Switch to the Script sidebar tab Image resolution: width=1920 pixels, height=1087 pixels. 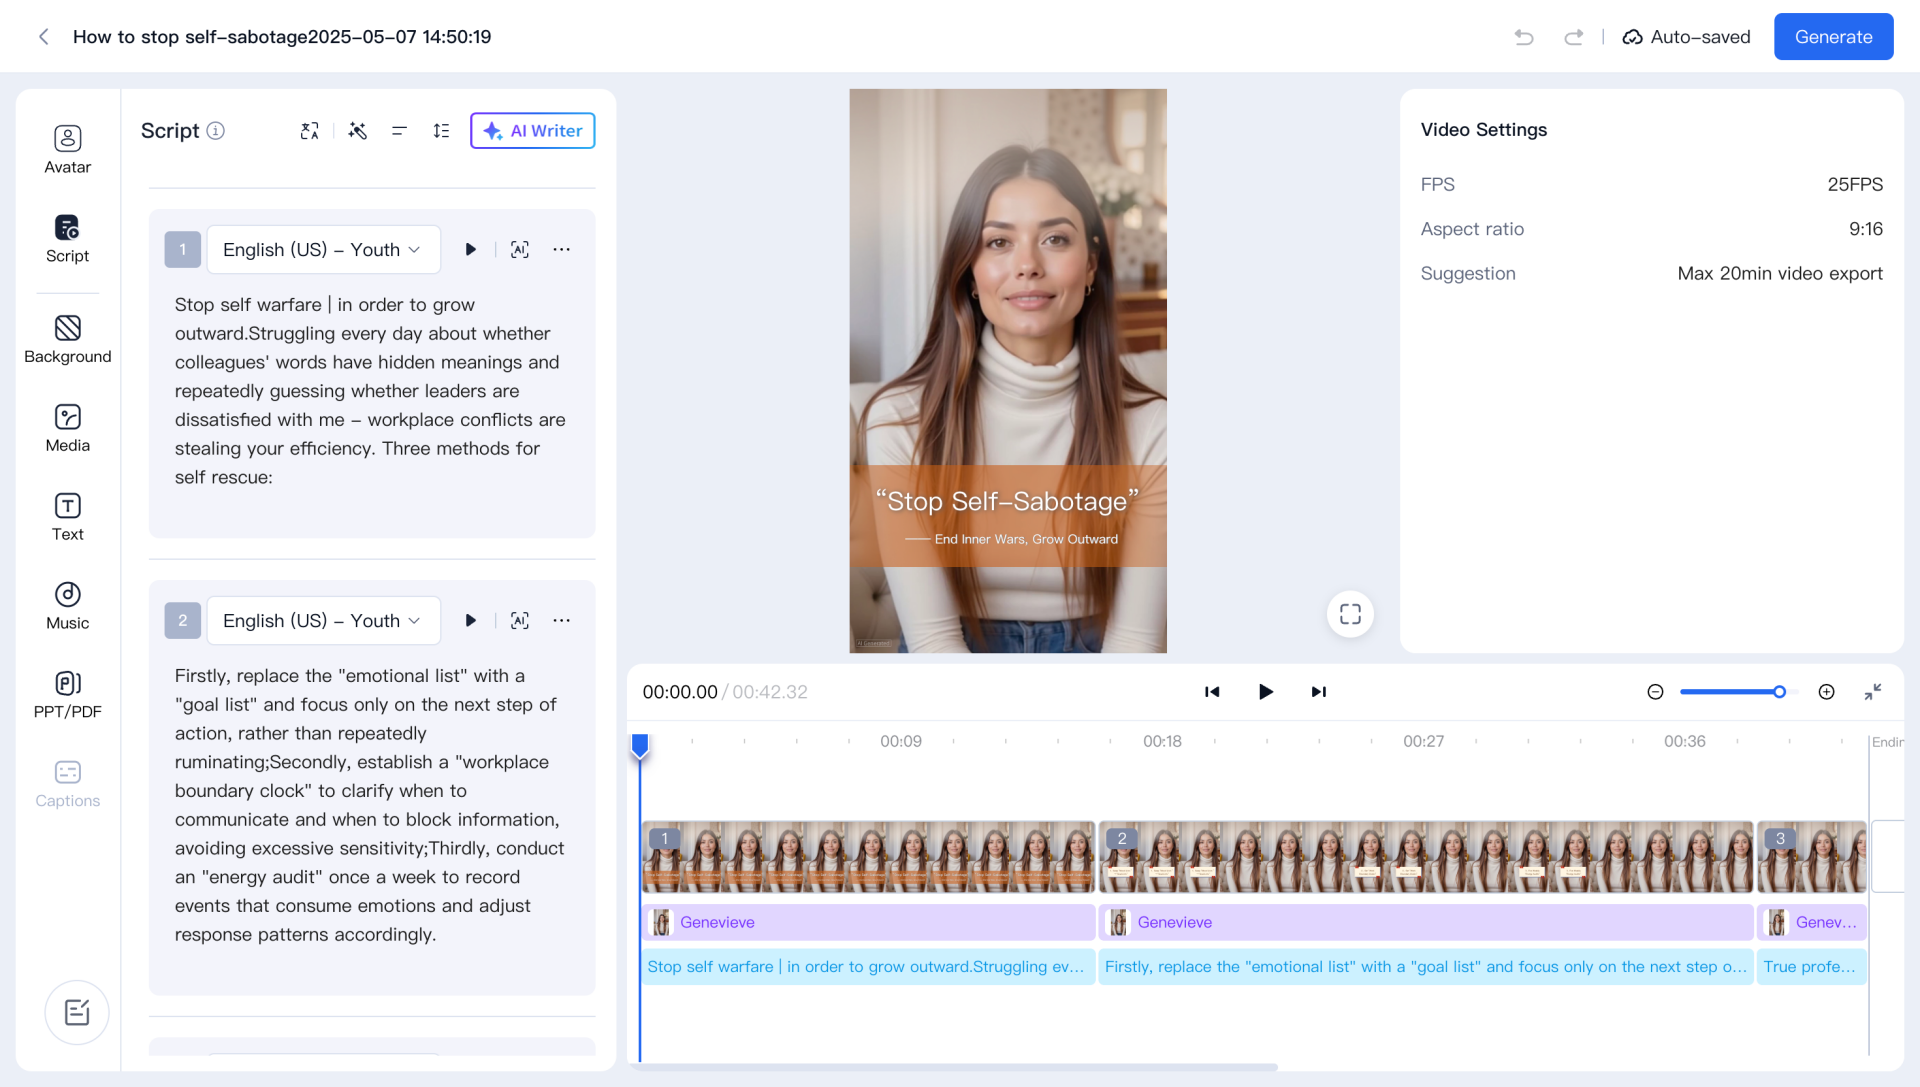pos(67,238)
